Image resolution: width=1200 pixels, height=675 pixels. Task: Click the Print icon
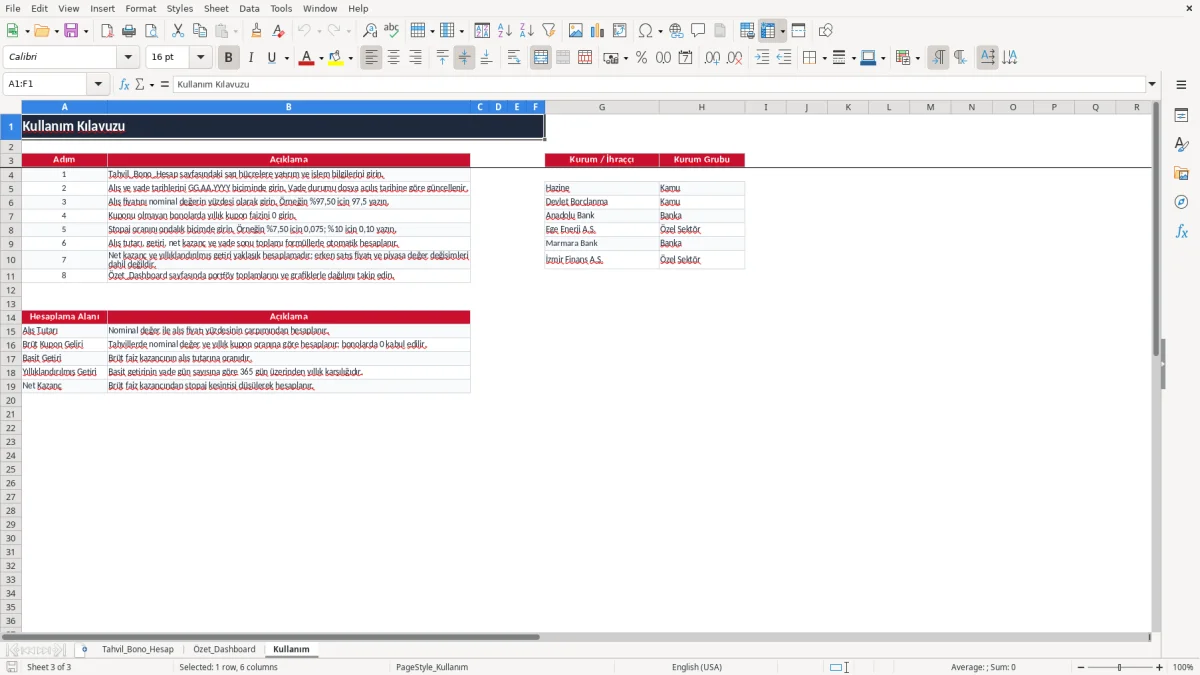(129, 31)
